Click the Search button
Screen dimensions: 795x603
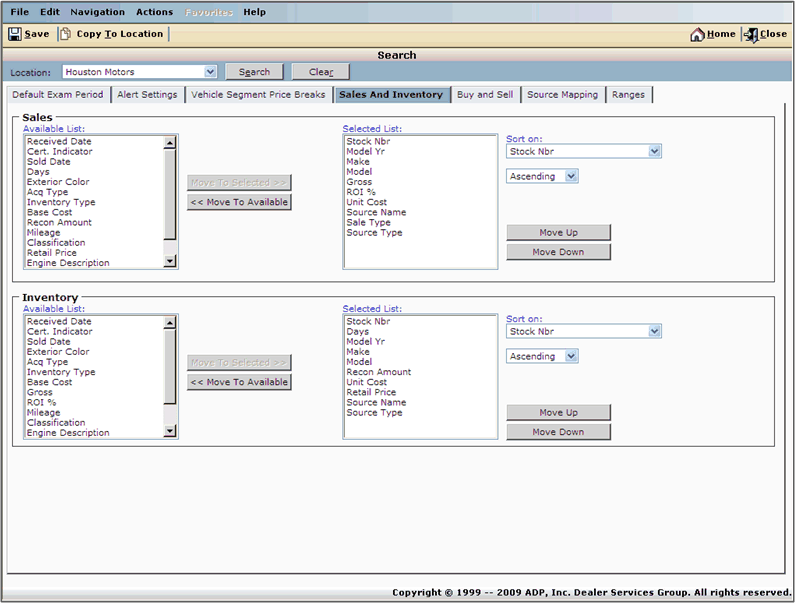pos(254,72)
